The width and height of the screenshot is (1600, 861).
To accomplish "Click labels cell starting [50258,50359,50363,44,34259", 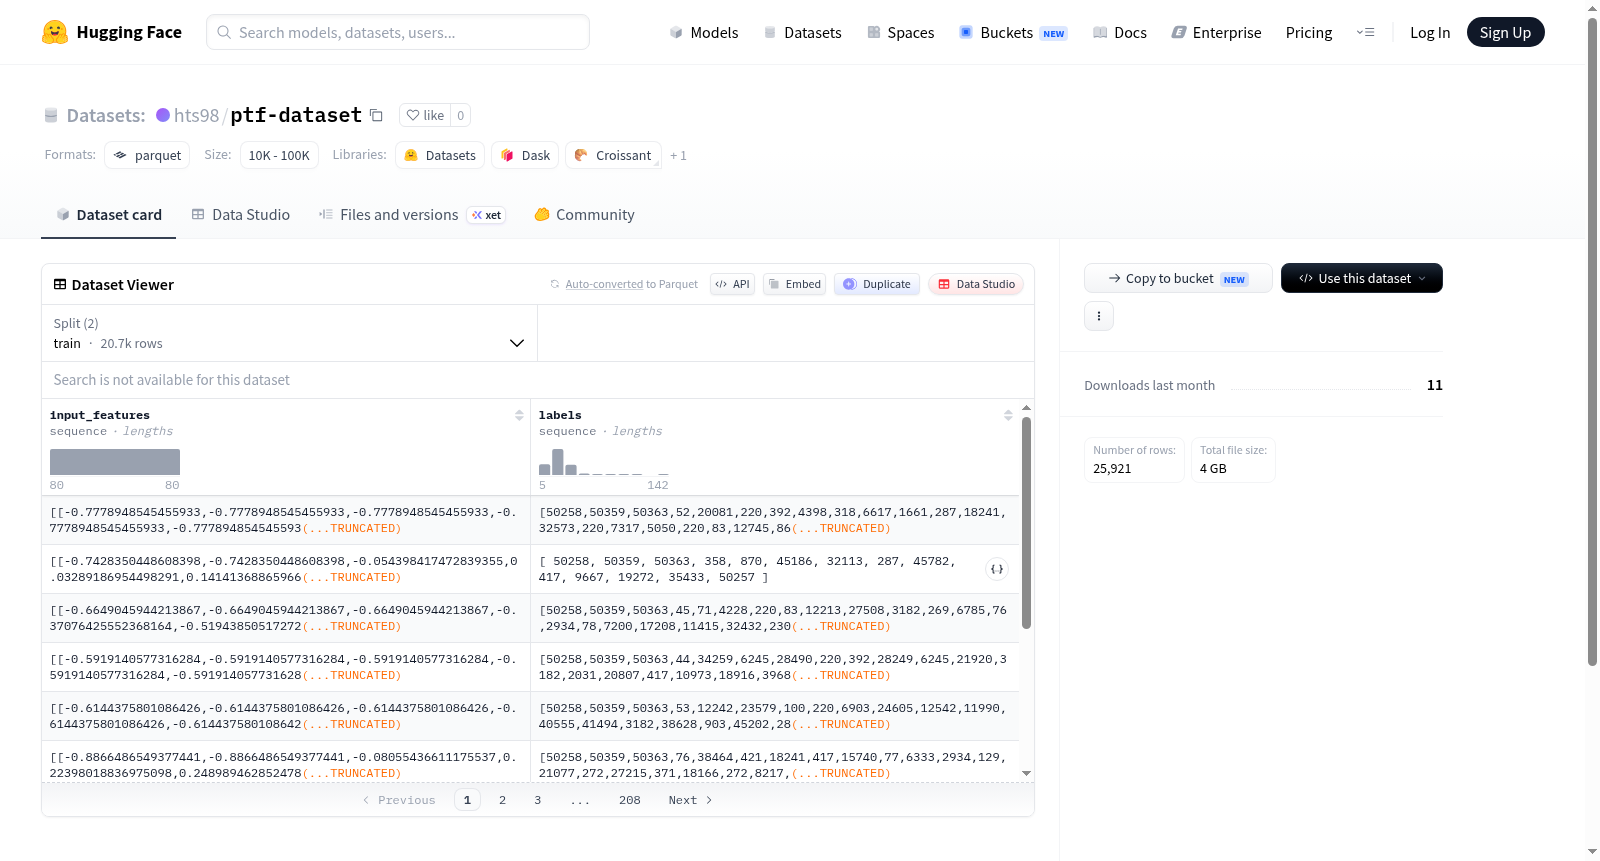I will pos(774,667).
